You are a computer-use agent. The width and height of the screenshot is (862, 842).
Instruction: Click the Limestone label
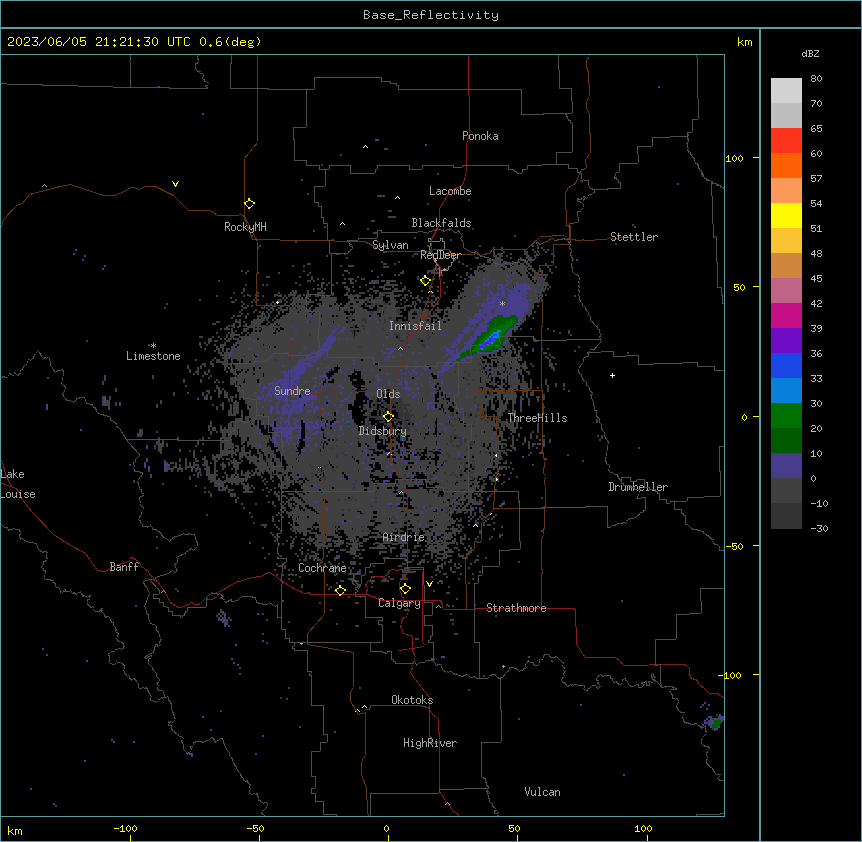coord(153,356)
